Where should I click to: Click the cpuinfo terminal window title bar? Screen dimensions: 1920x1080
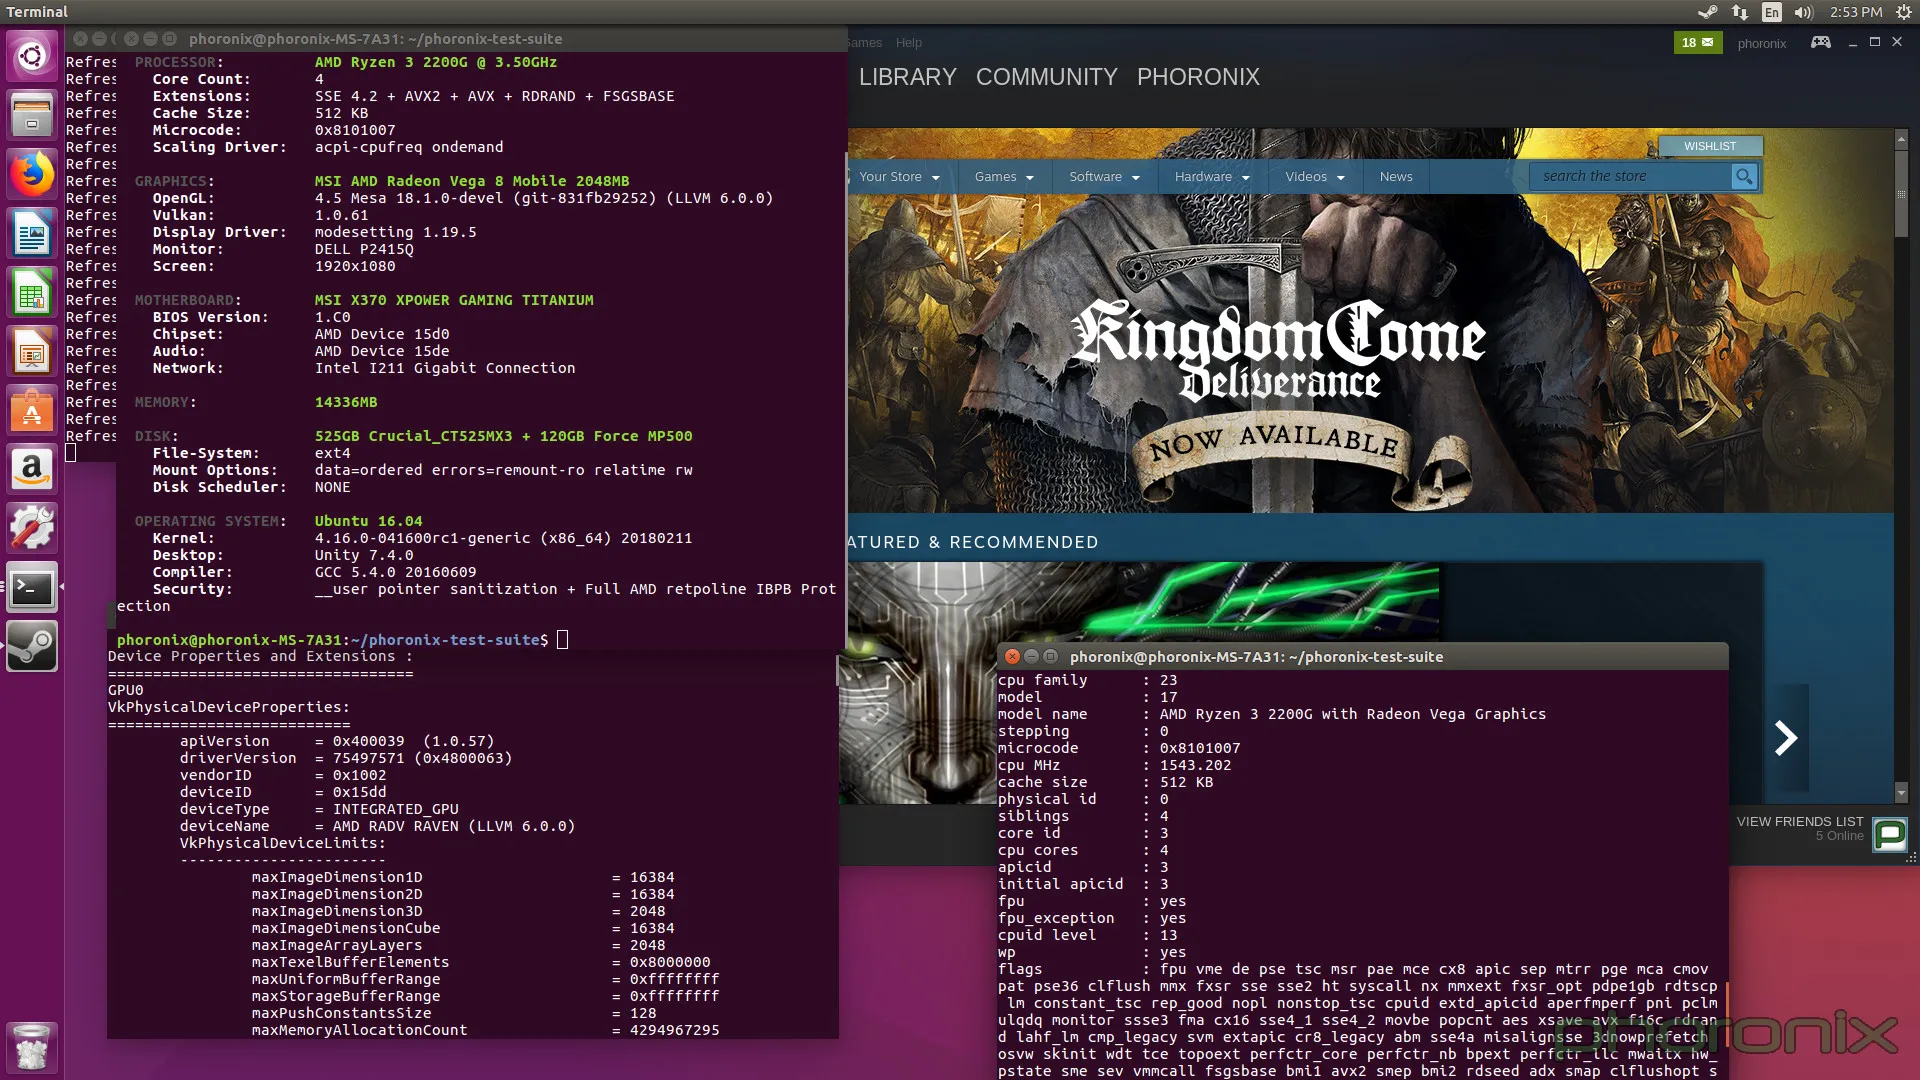1362,657
